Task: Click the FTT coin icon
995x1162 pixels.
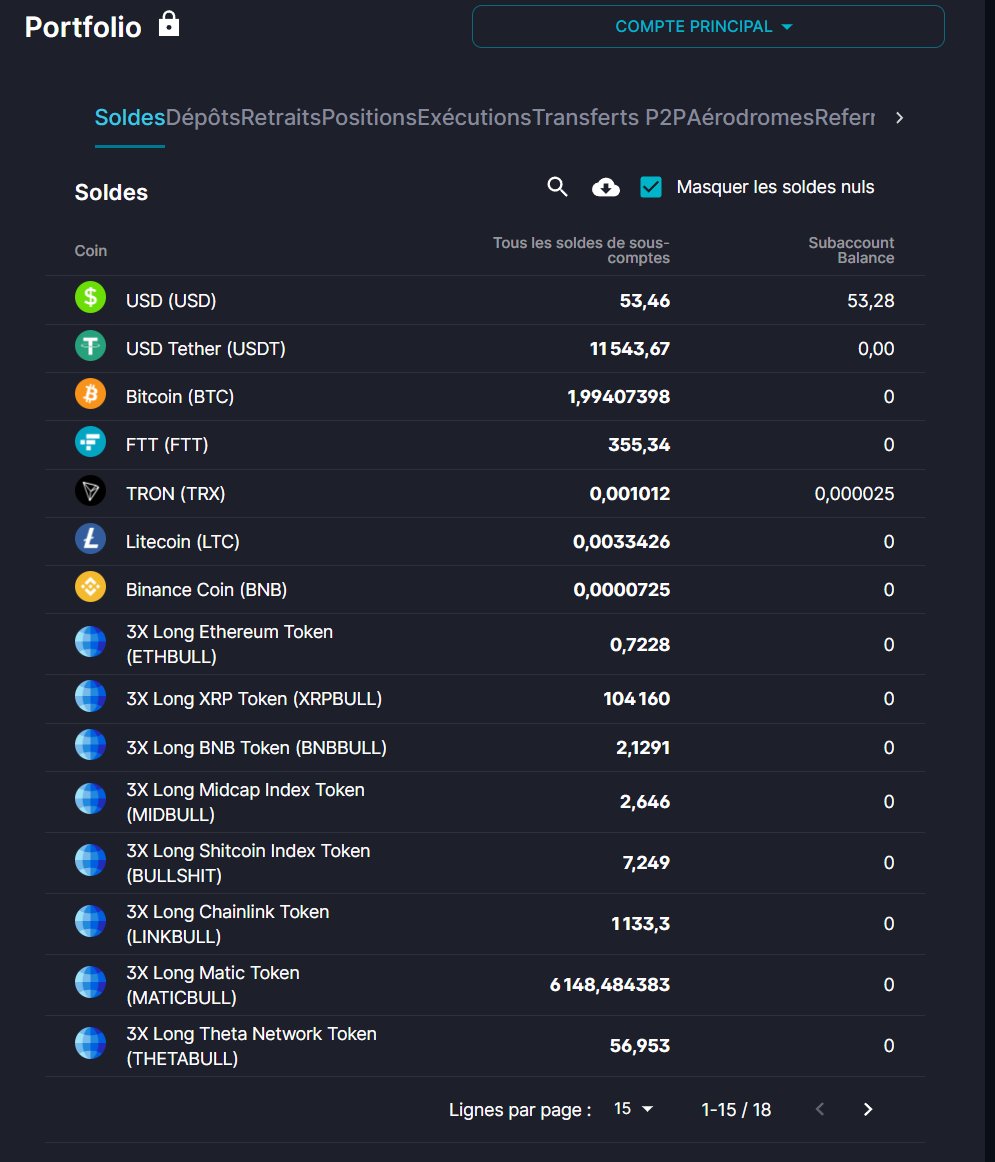Action: click(90, 442)
